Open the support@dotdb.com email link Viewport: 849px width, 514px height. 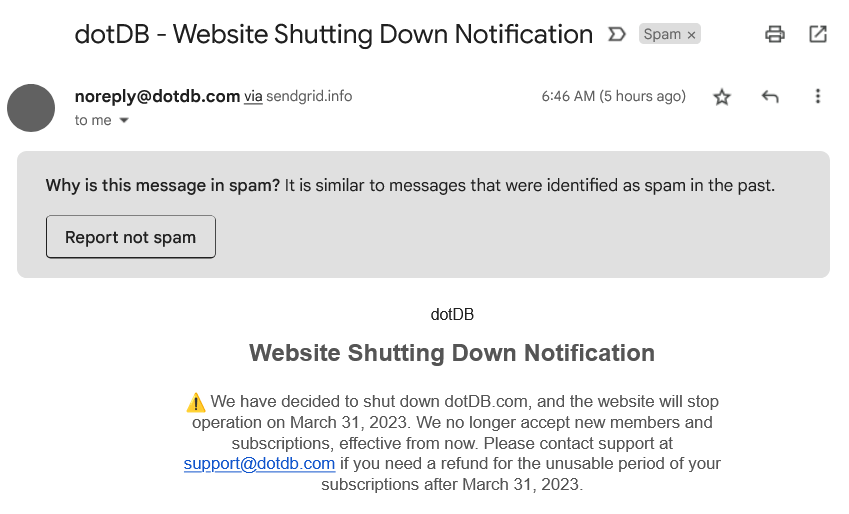[259, 464]
